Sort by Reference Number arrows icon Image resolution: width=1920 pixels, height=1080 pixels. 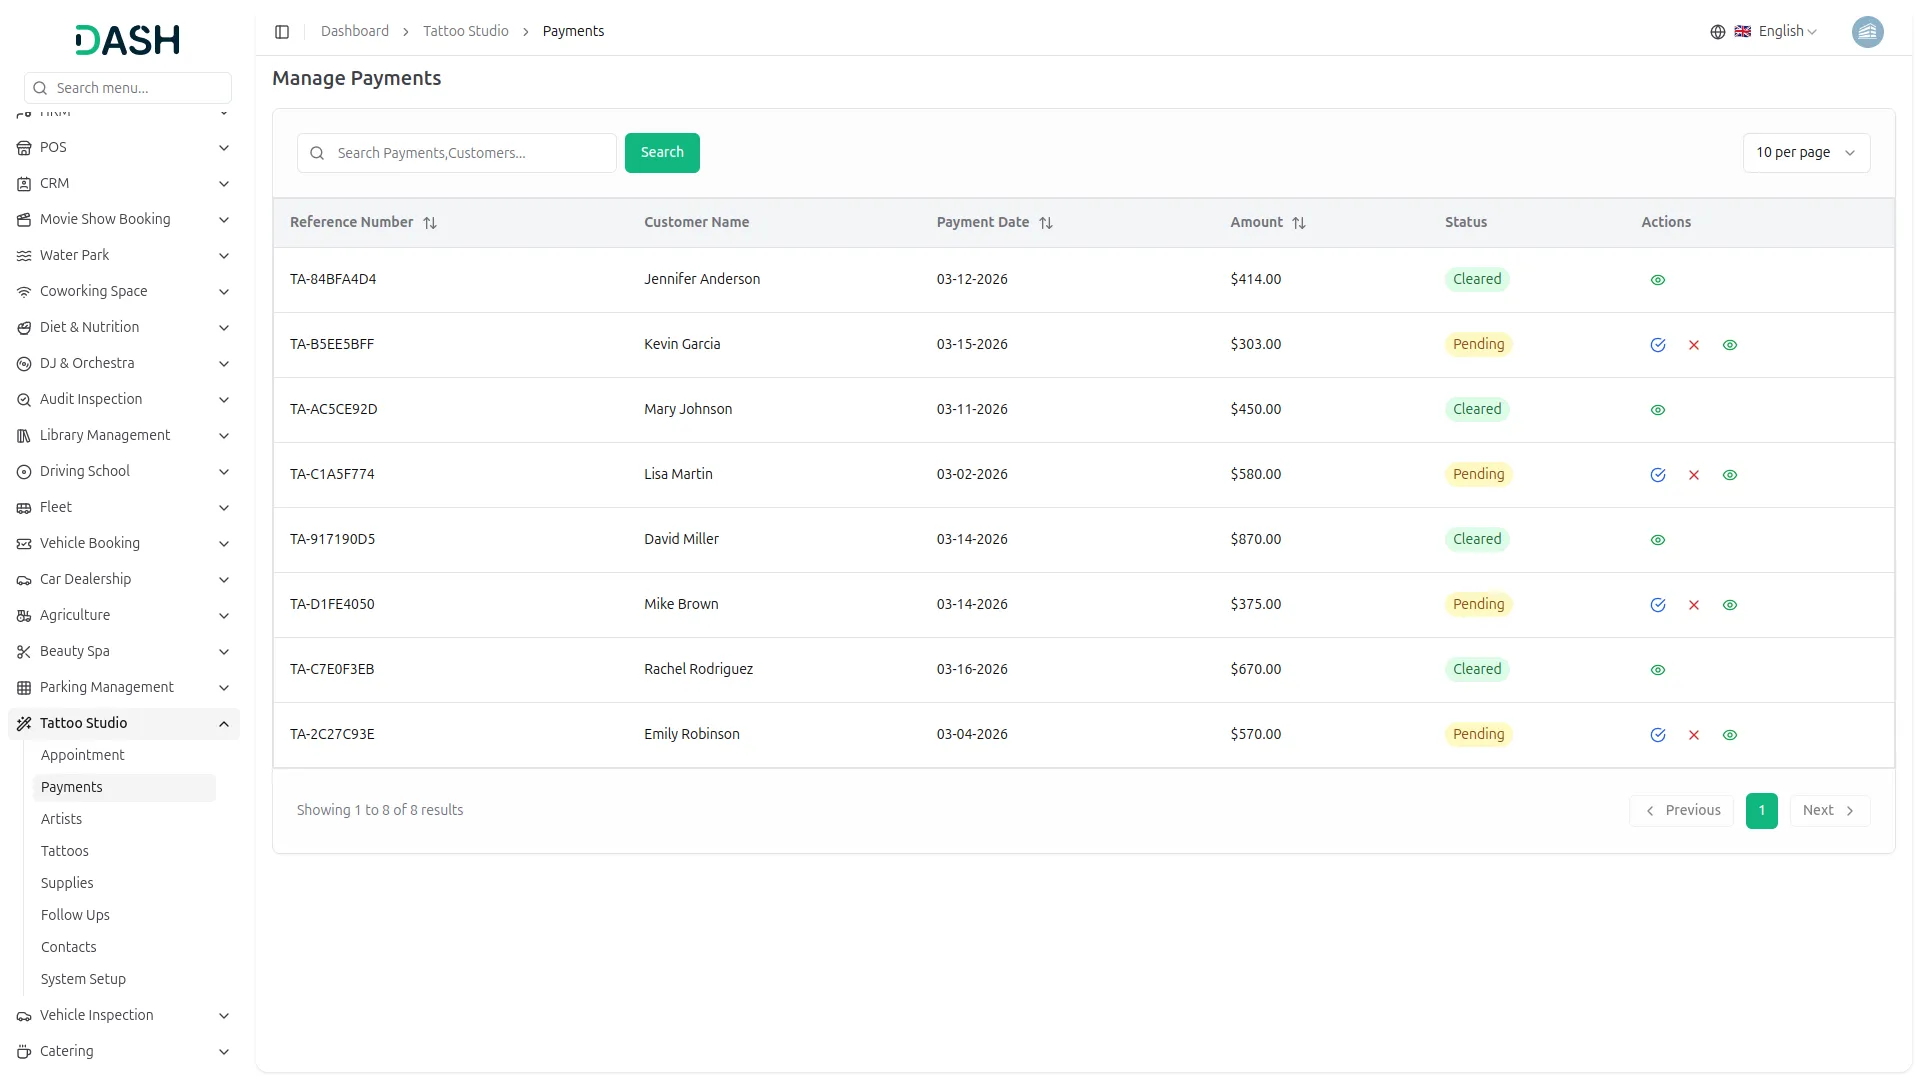pyautogui.click(x=430, y=223)
